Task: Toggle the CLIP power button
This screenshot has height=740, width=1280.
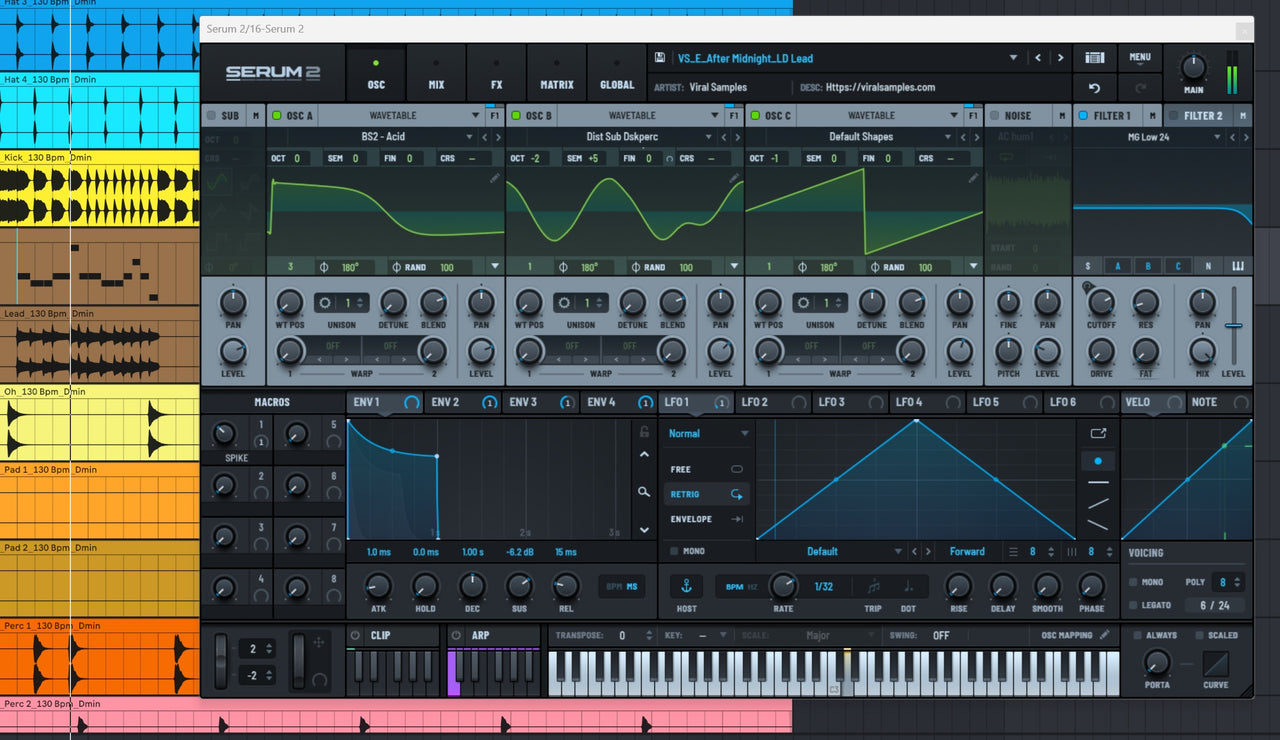Action: (355, 635)
